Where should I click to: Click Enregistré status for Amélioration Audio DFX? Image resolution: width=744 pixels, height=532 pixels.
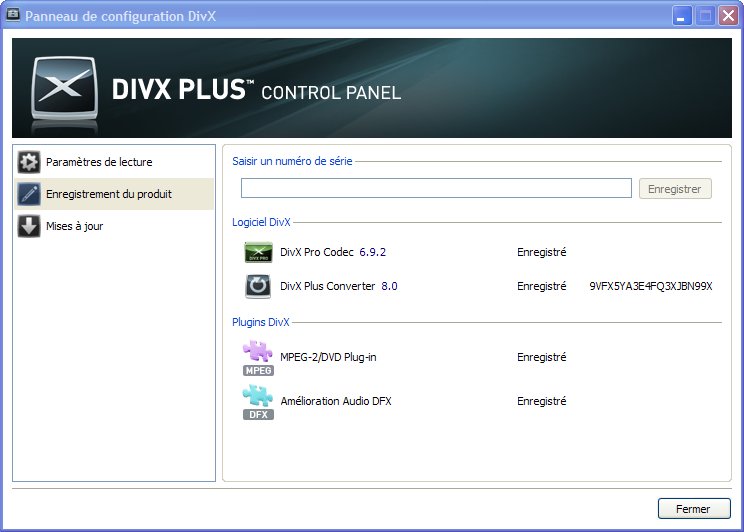tap(541, 401)
